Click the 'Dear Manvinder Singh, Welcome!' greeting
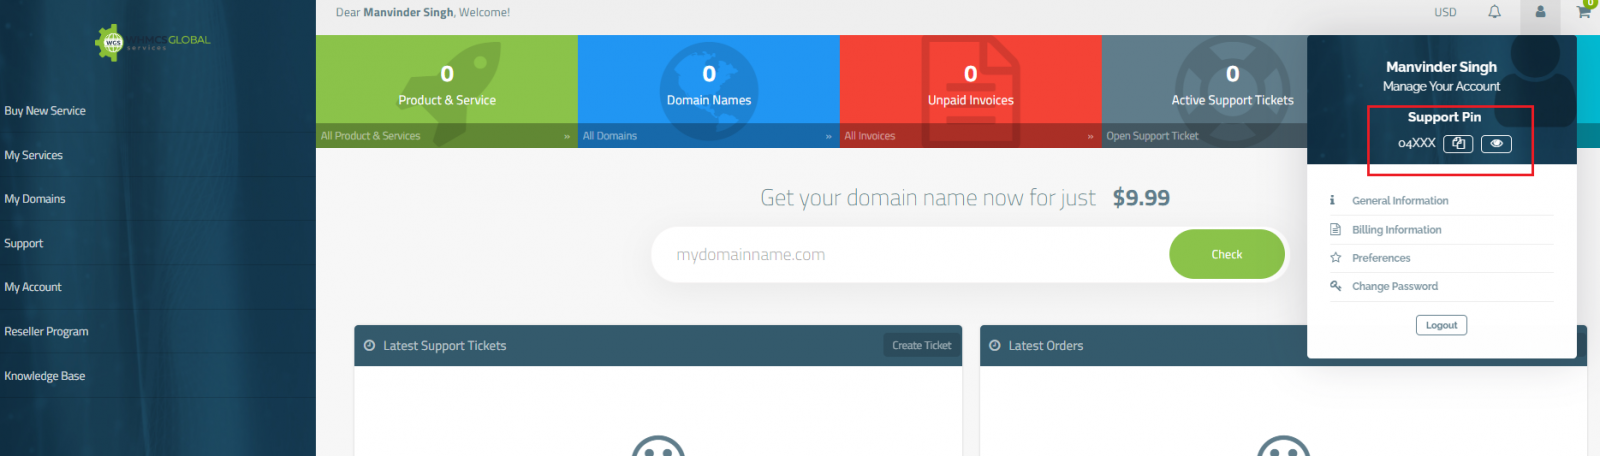The height and width of the screenshot is (456, 1600). (x=423, y=13)
